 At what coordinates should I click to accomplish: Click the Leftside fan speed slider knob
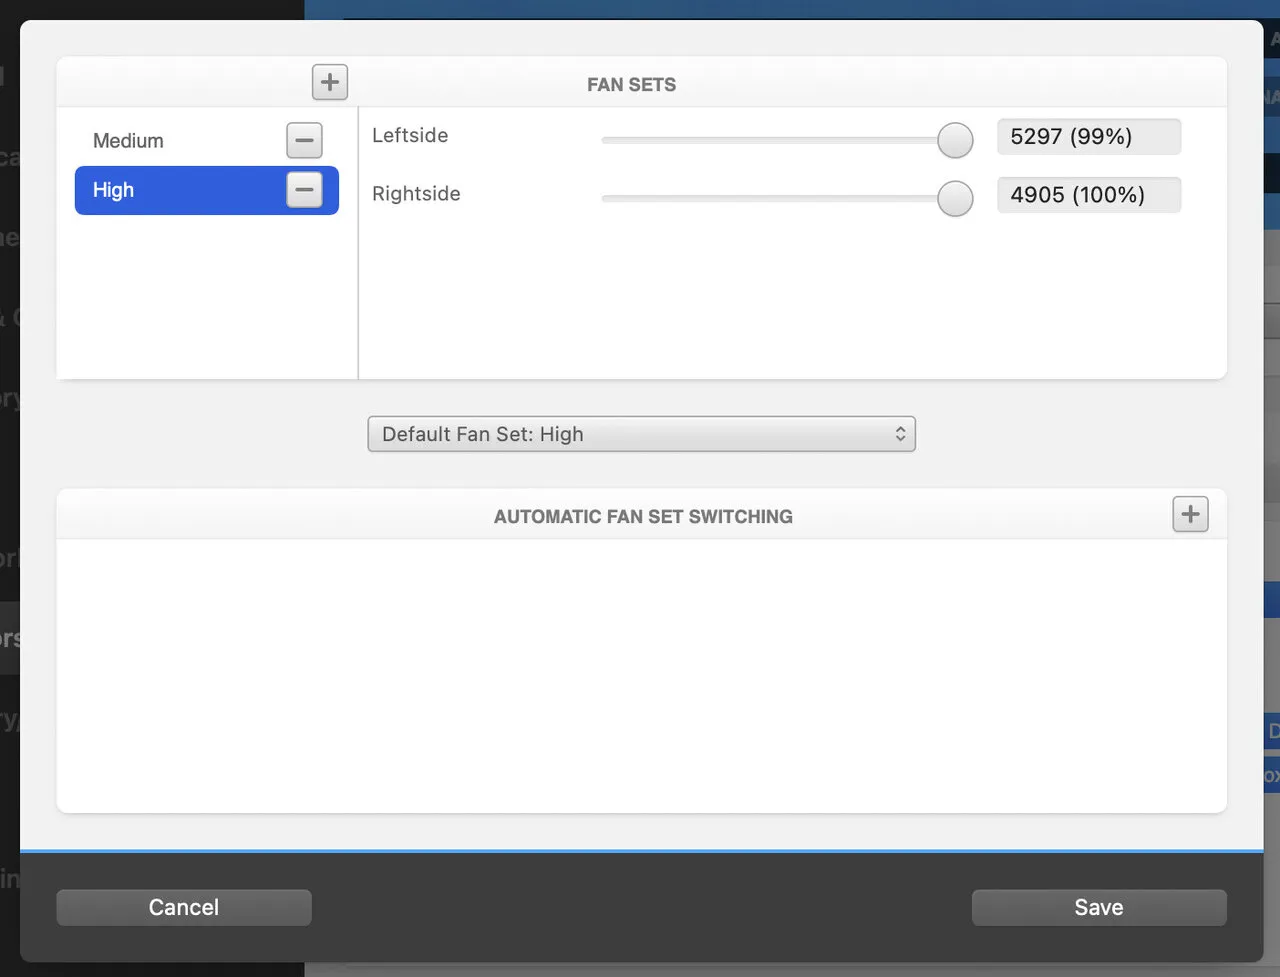coord(955,141)
